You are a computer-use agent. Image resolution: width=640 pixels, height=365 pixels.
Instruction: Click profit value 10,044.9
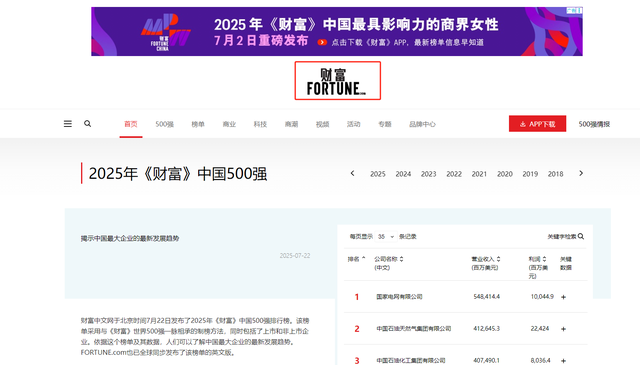(542, 297)
